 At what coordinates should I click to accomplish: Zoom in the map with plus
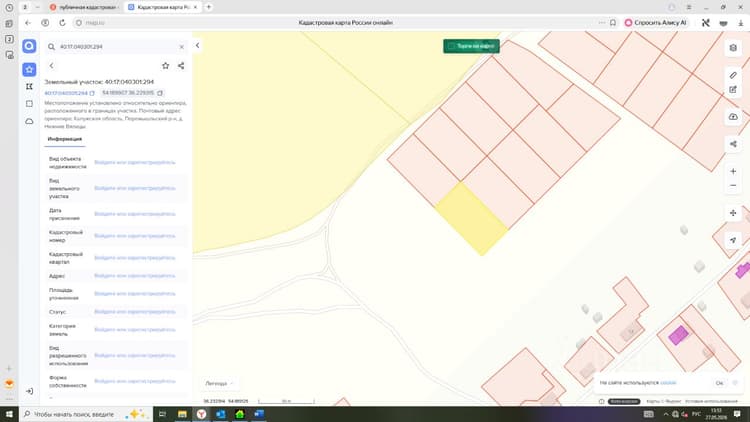click(x=733, y=171)
